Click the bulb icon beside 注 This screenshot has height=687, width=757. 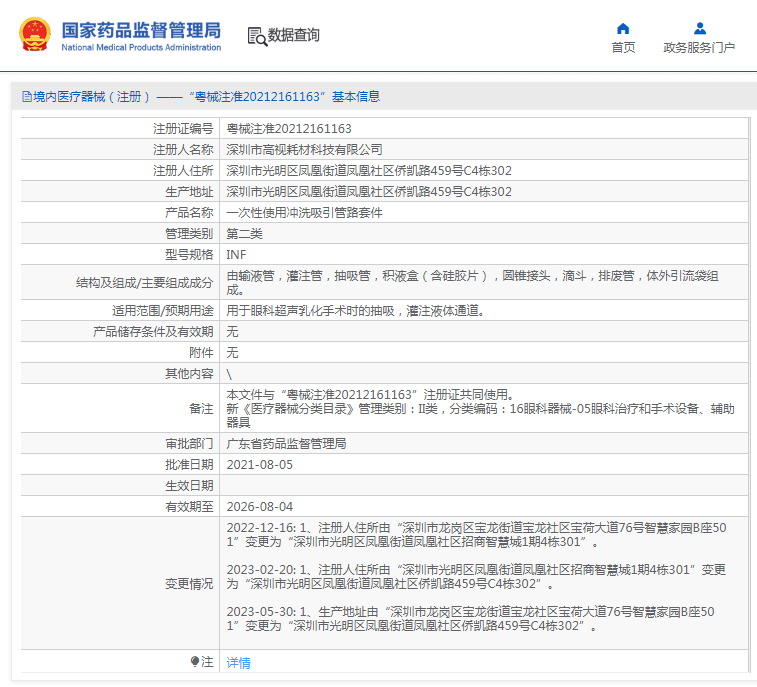tap(195, 661)
